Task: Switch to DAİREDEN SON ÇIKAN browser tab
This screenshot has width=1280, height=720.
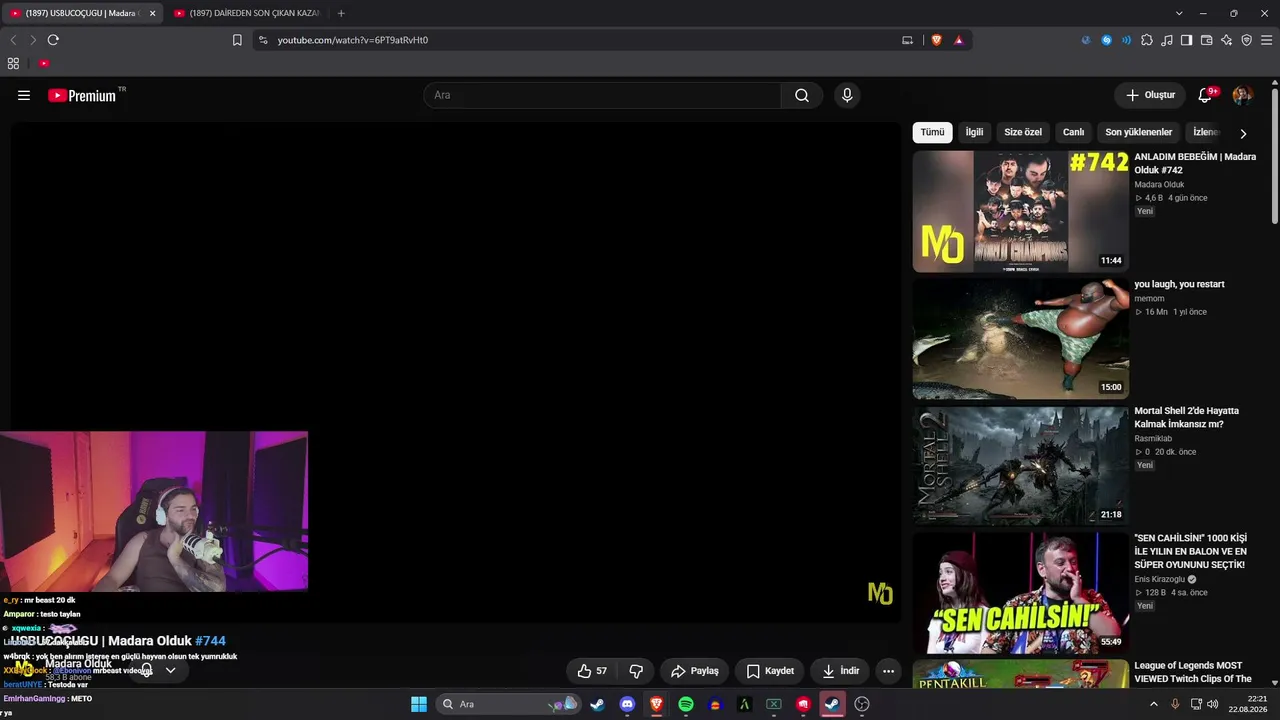Action: coord(247,13)
